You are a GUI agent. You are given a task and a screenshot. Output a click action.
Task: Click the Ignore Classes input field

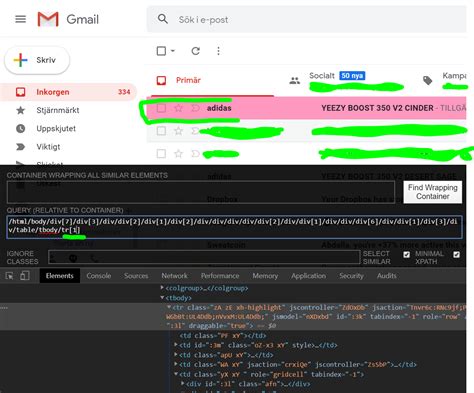[204, 257]
